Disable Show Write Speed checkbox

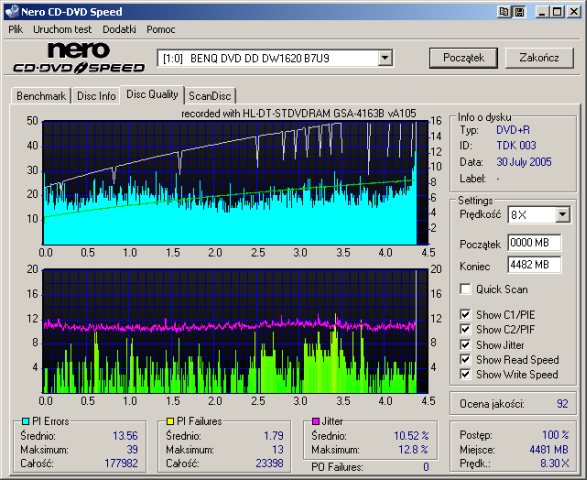465,374
